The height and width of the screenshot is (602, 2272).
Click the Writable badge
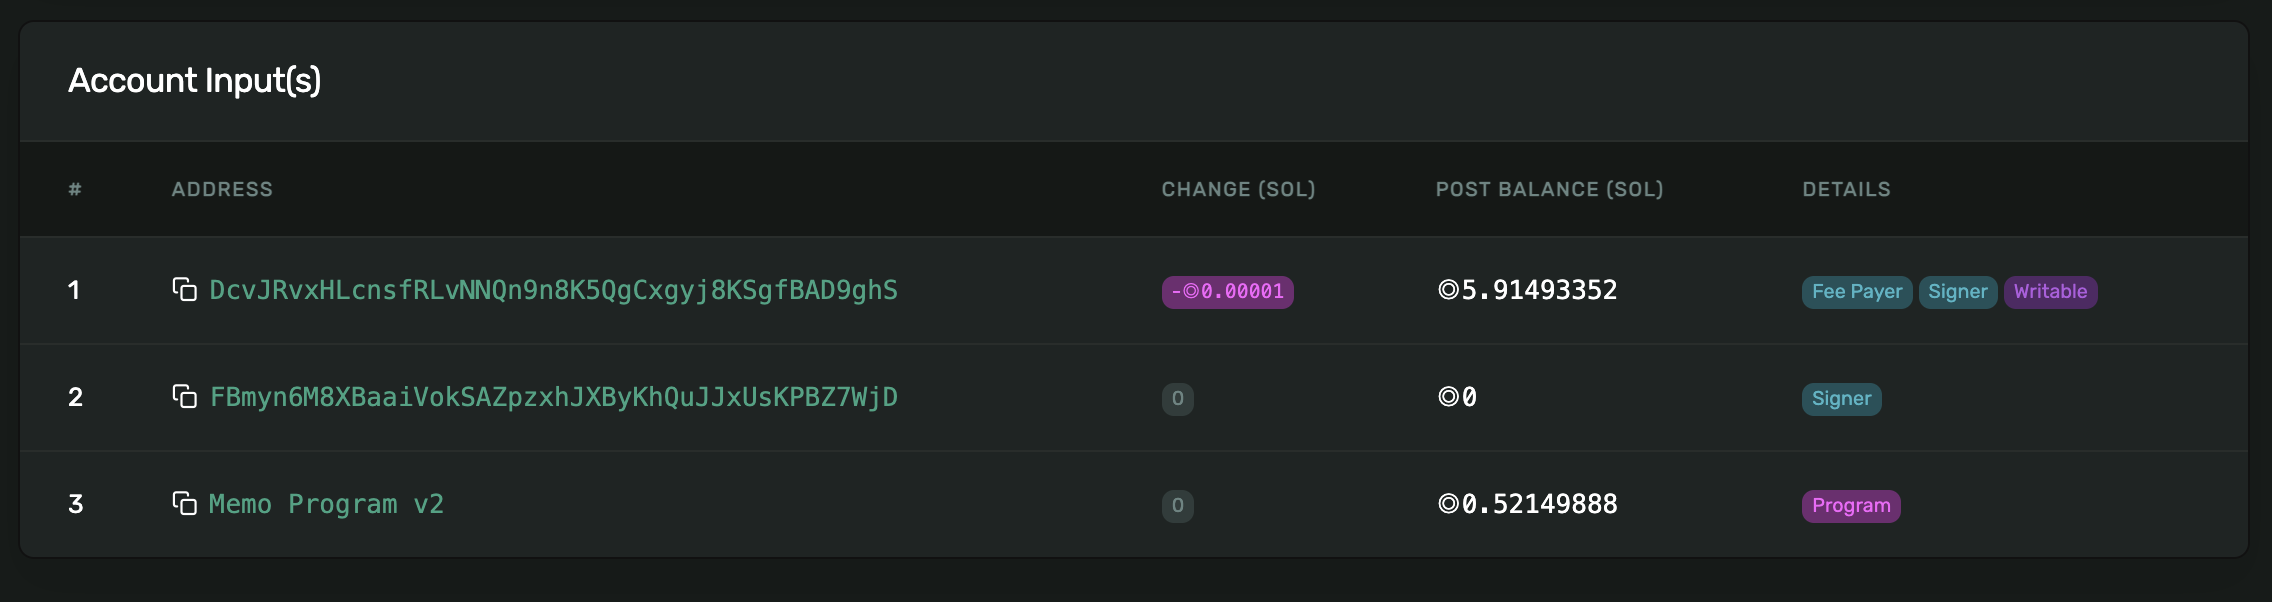2050,292
